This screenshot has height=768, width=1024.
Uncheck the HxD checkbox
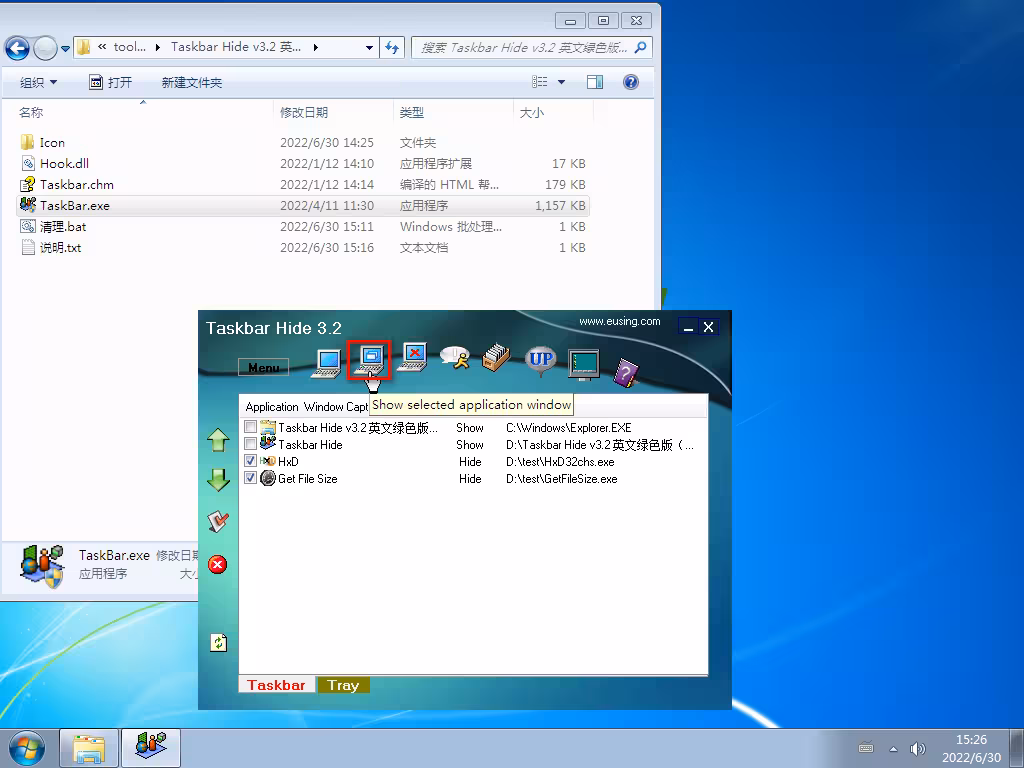pyautogui.click(x=250, y=461)
